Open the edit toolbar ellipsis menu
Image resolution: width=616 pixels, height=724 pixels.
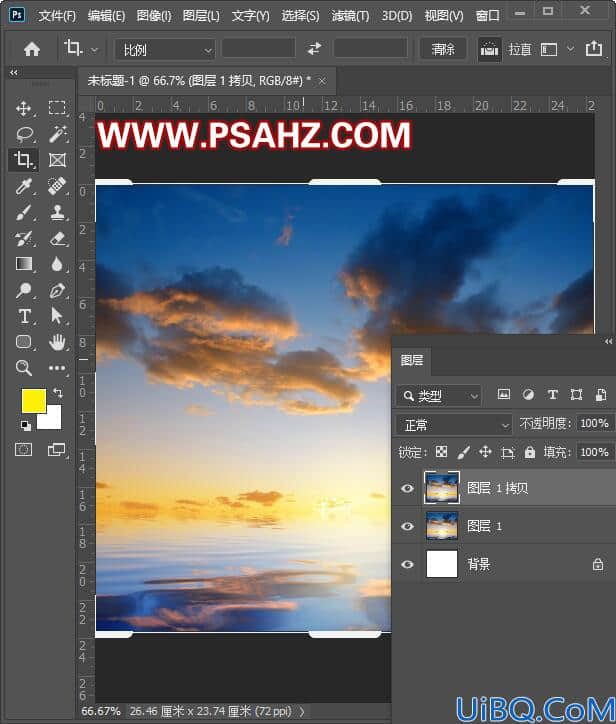click(57, 368)
